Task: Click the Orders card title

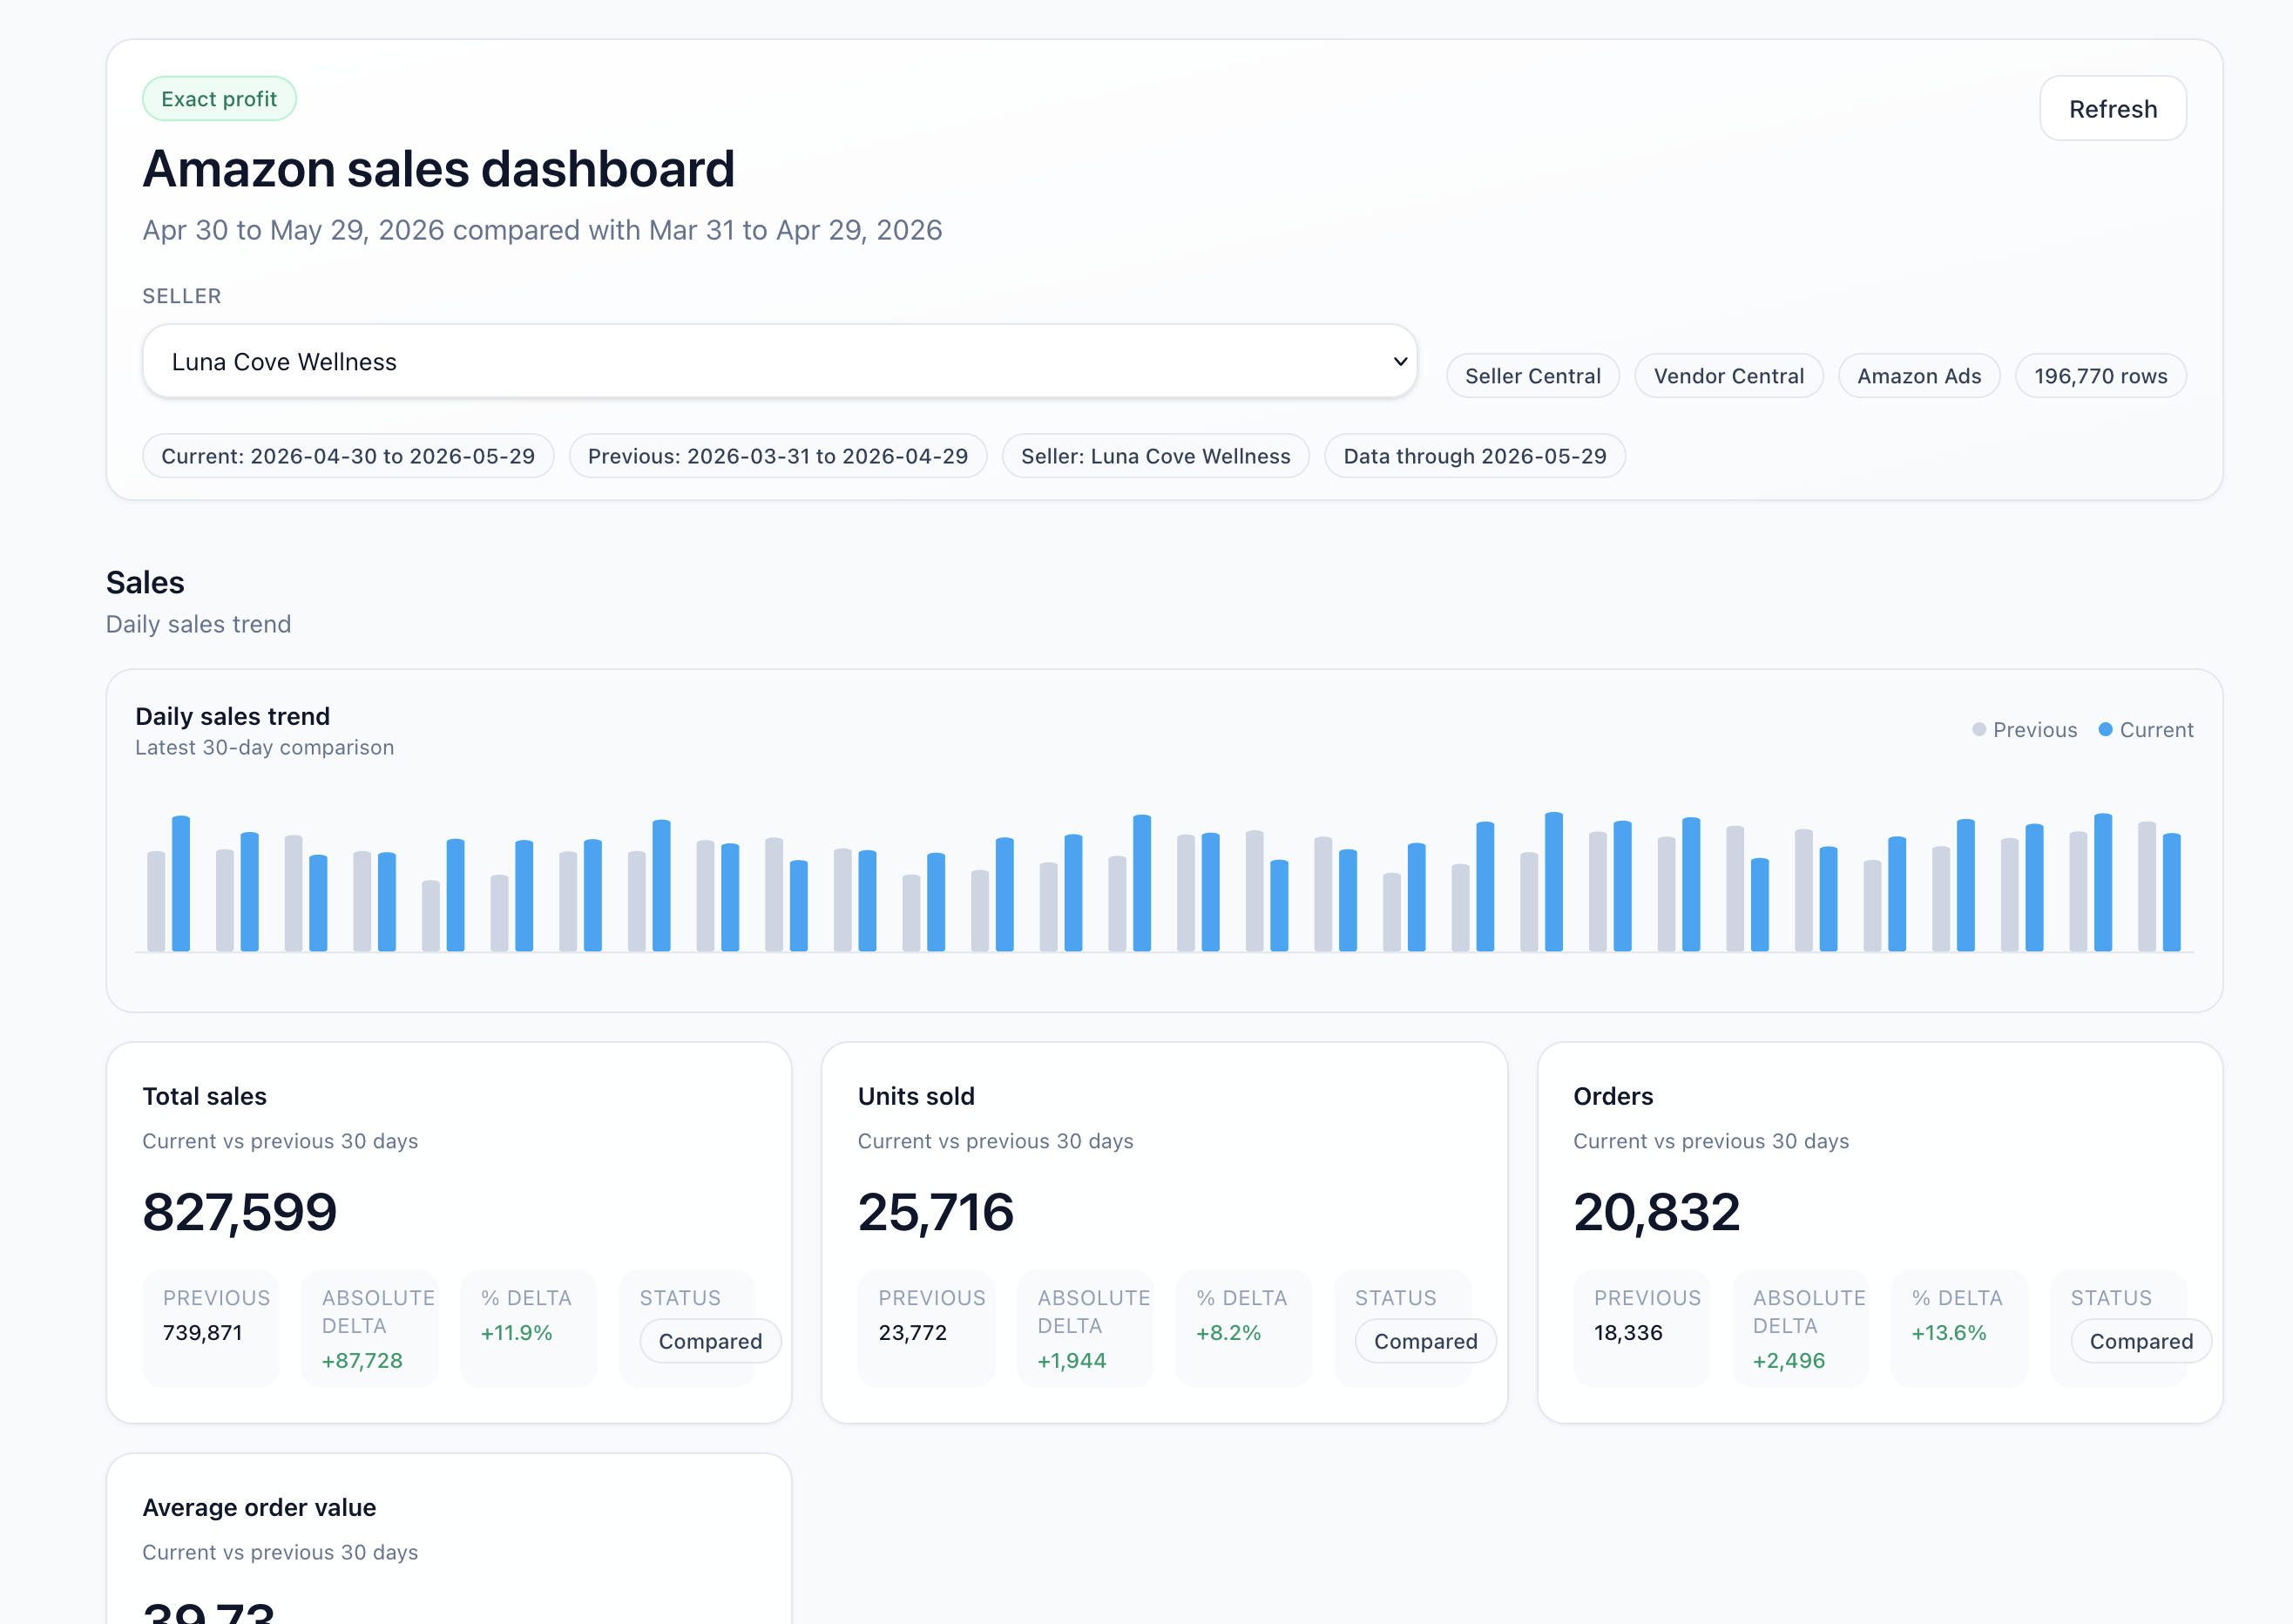Action: [1613, 1096]
